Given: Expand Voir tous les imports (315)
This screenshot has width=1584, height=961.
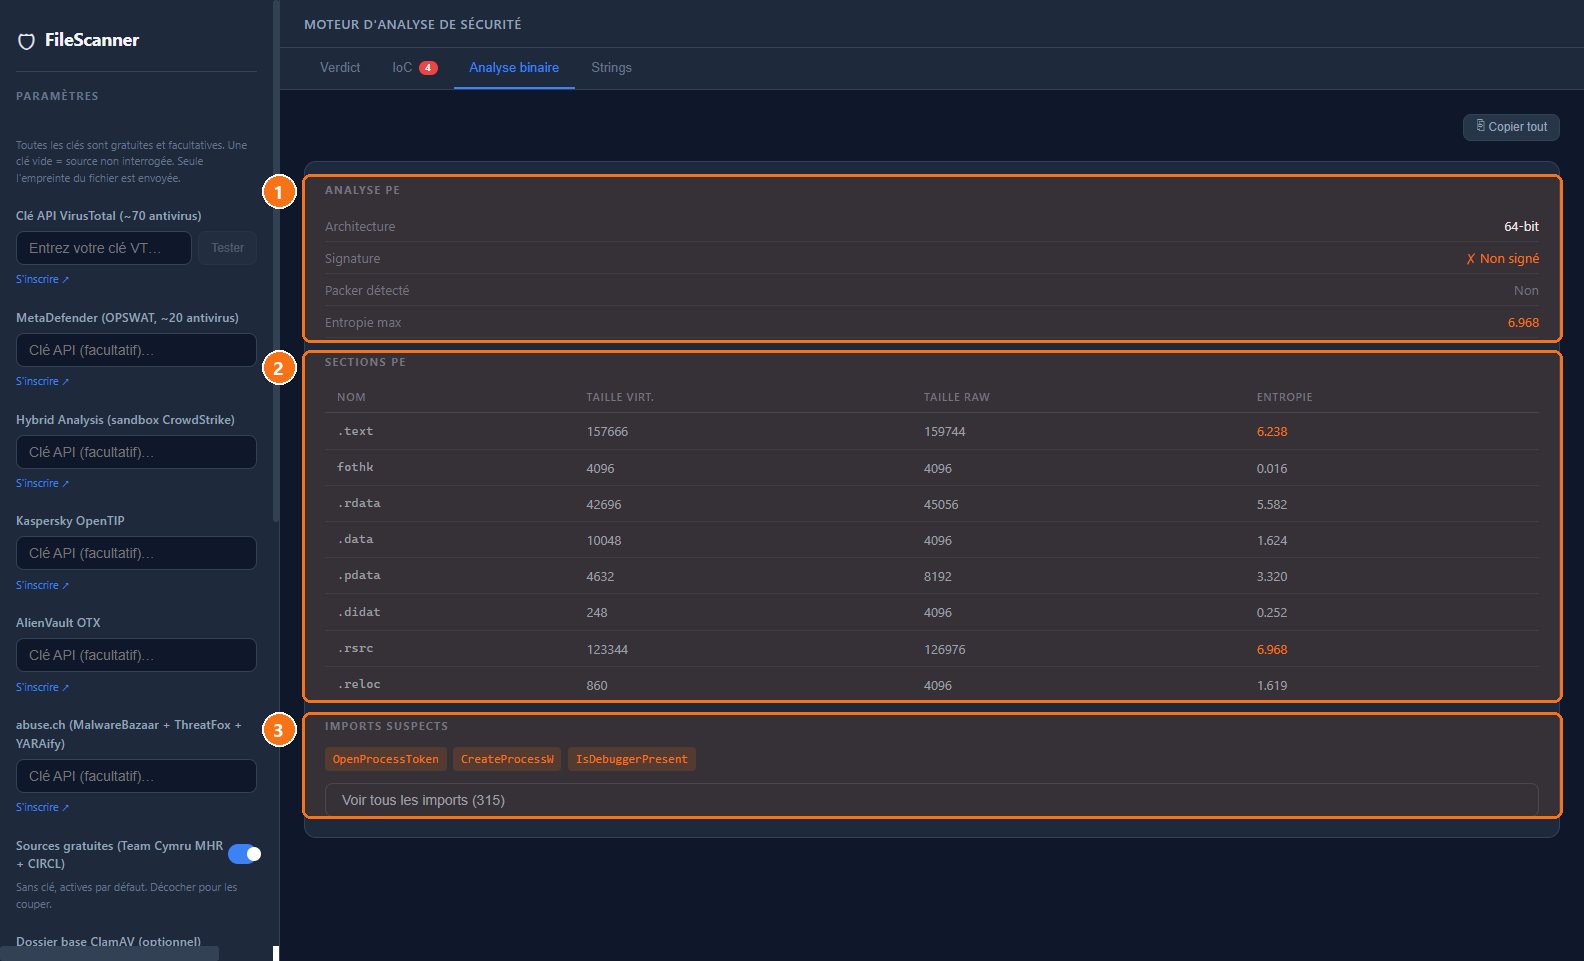Looking at the screenshot, I should point(931,800).
